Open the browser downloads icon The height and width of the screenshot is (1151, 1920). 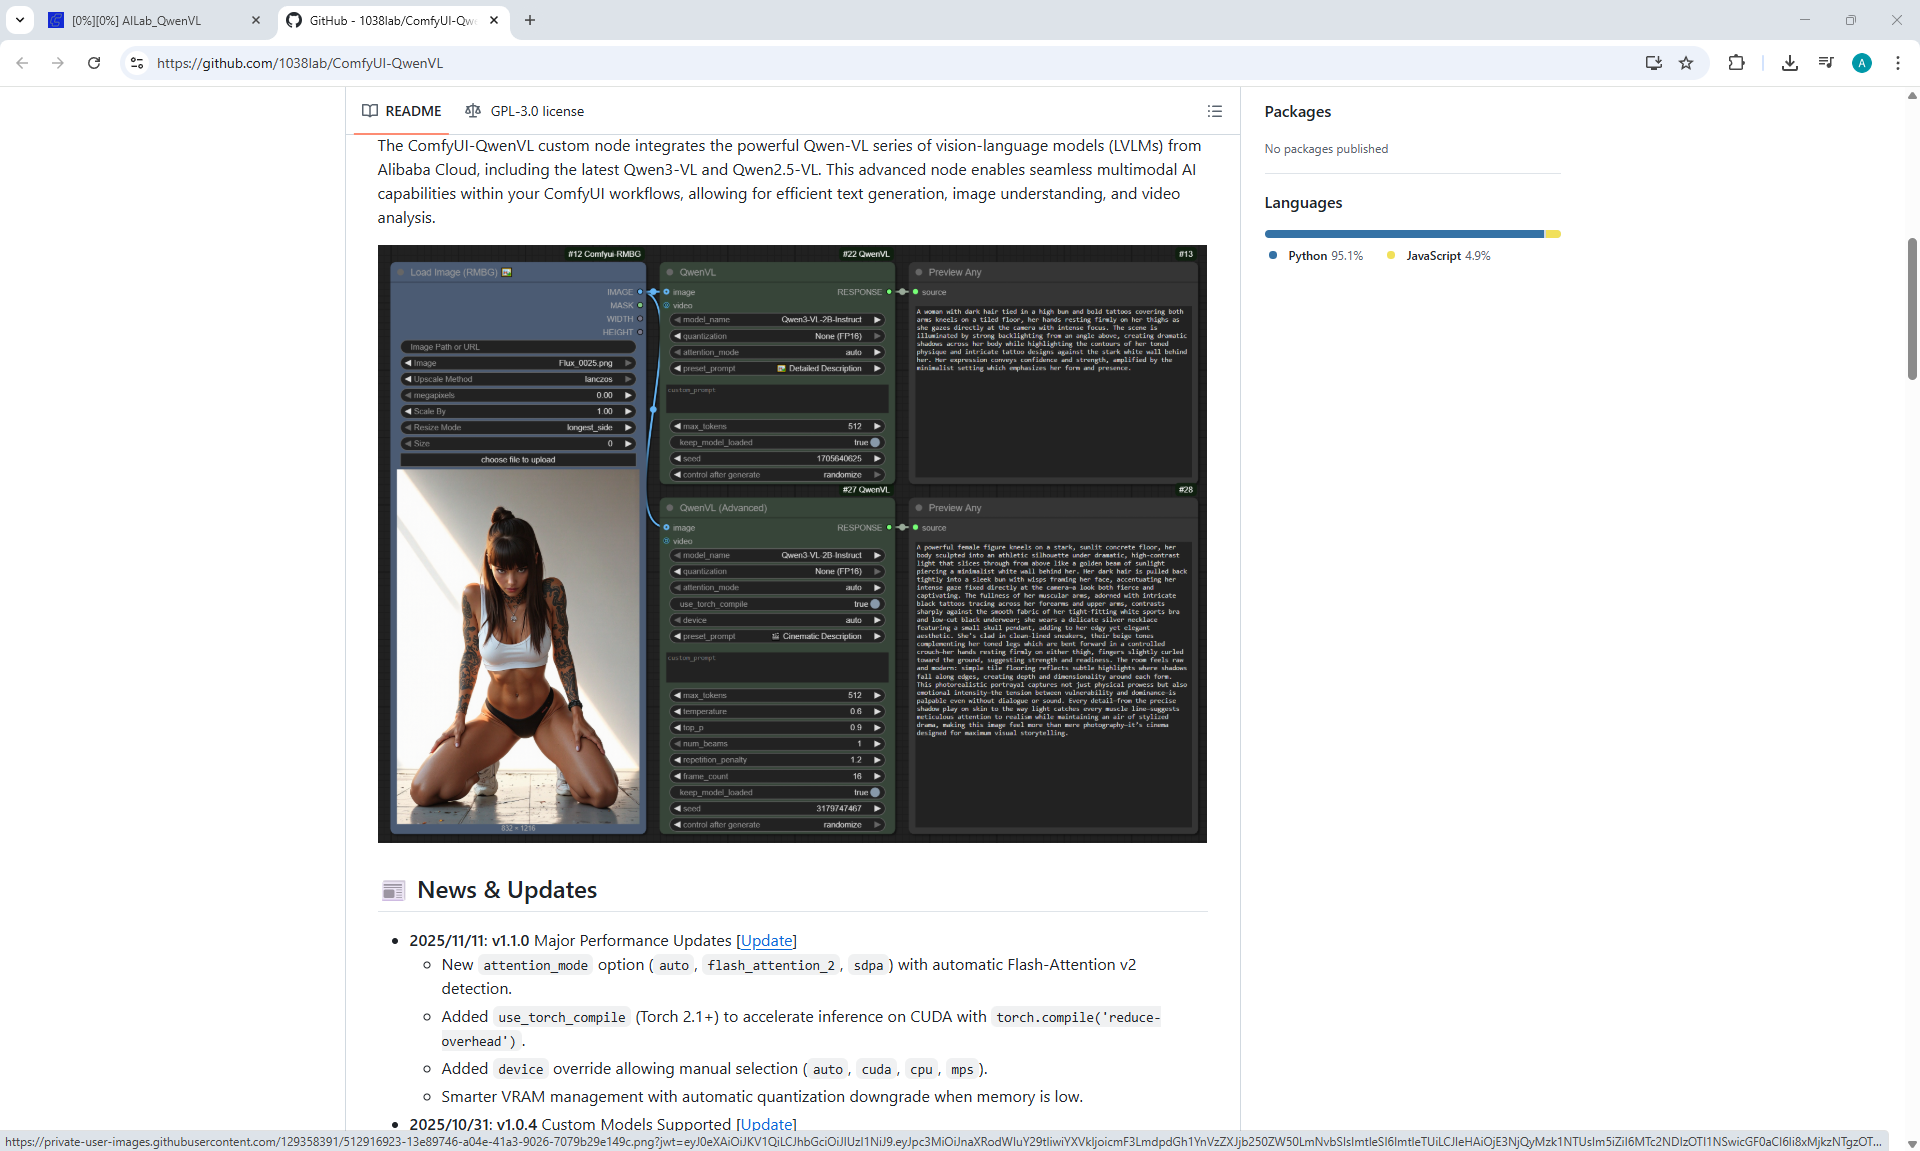(x=1790, y=63)
